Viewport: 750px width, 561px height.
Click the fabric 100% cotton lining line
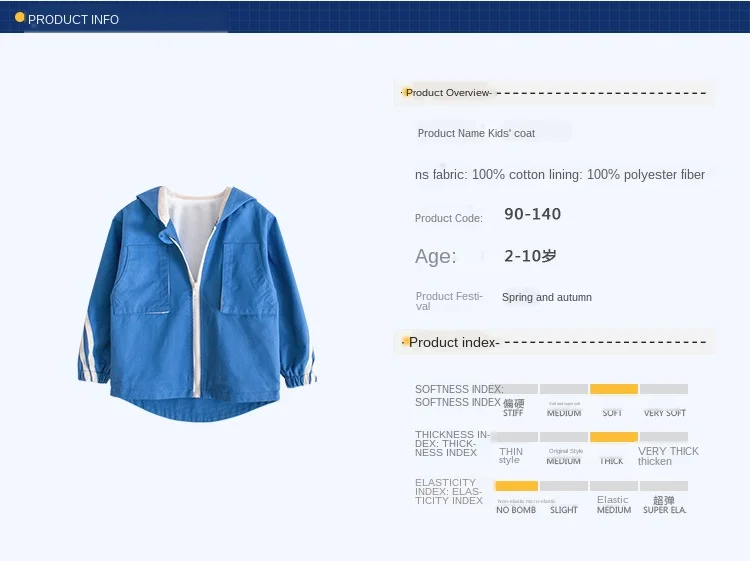click(560, 175)
